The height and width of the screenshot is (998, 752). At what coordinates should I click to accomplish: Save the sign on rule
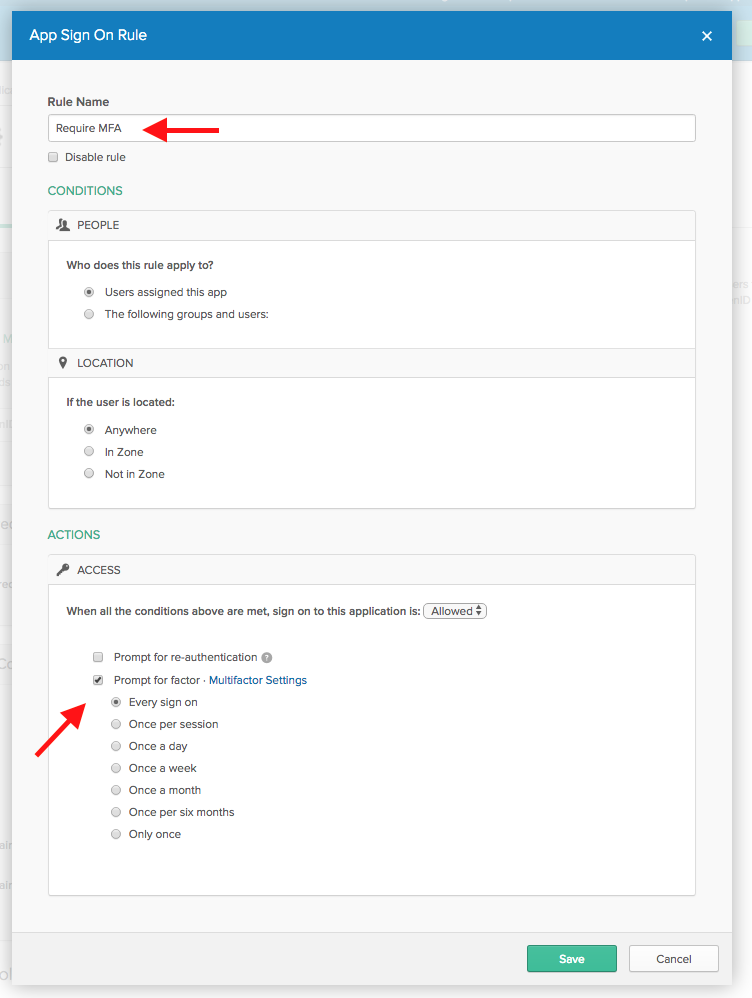click(x=571, y=959)
